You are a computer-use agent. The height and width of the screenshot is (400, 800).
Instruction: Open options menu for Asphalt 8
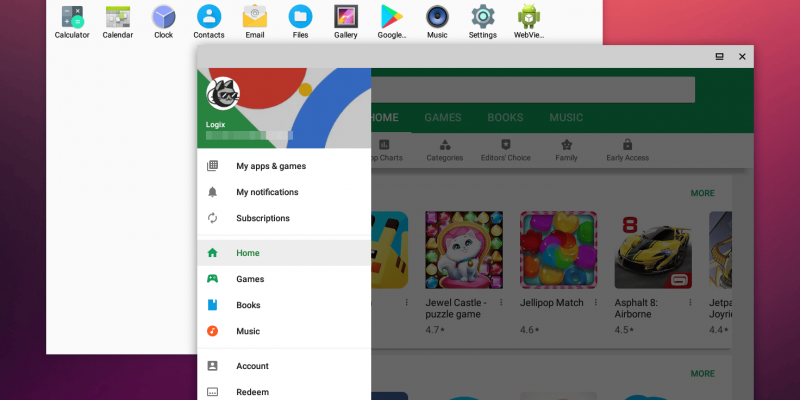[690, 302]
